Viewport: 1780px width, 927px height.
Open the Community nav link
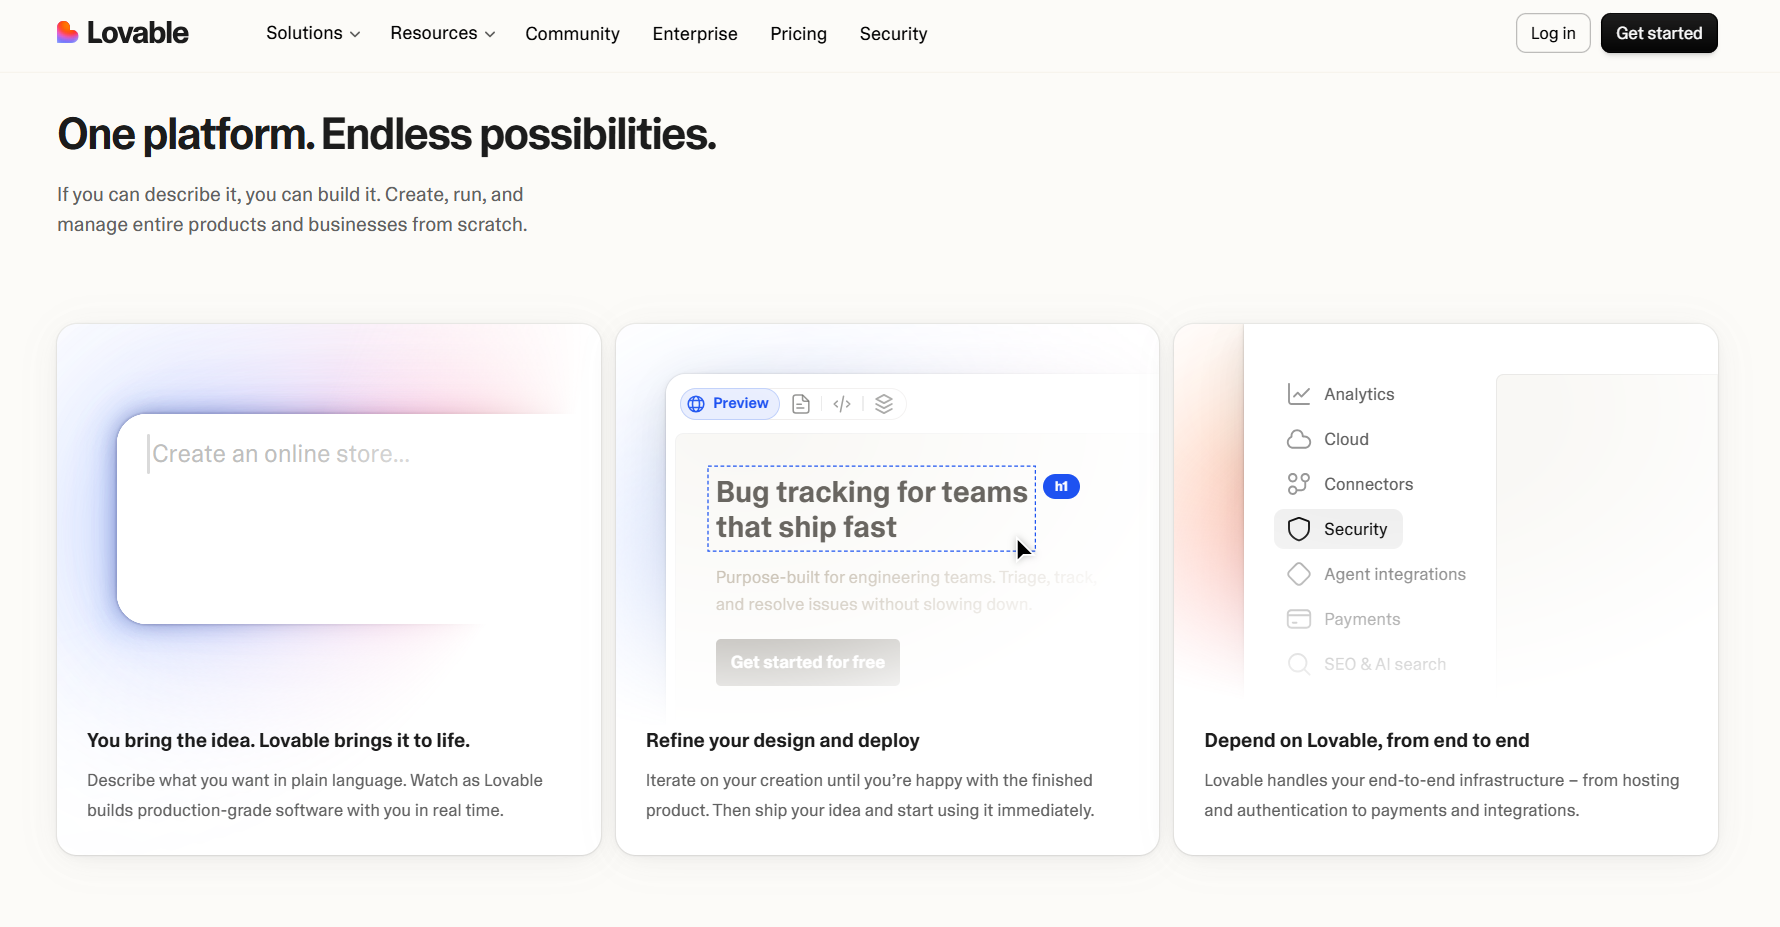[x=572, y=34]
